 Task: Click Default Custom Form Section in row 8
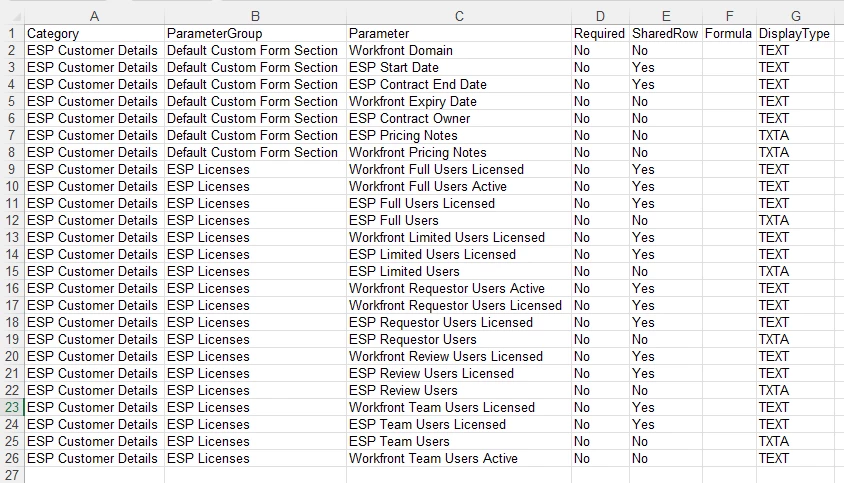[255, 152]
